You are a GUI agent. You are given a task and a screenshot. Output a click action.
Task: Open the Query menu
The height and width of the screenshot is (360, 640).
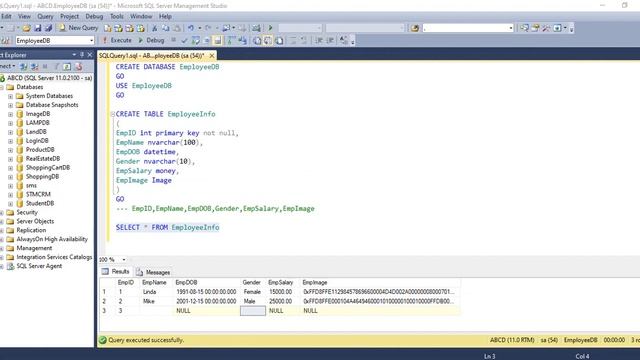pos(45,16)
